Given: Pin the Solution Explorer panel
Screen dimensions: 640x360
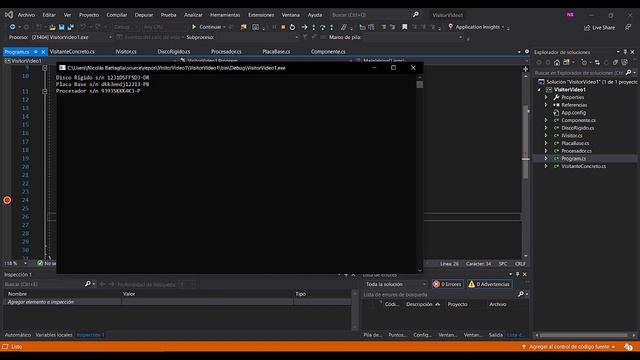Looking at the screenshot, I should (625, 52).
